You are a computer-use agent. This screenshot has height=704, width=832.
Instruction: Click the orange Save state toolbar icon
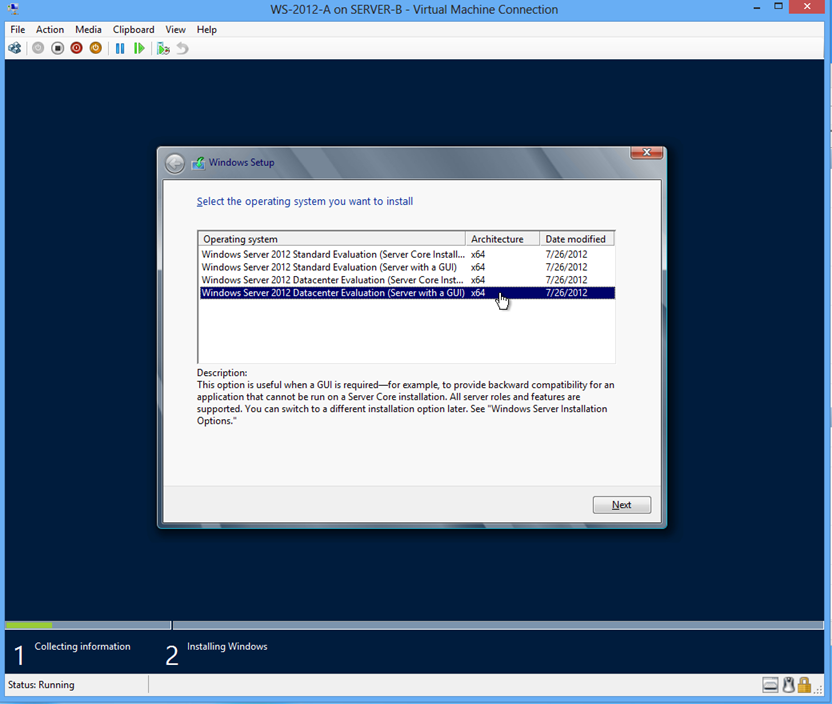coord(96,48)
